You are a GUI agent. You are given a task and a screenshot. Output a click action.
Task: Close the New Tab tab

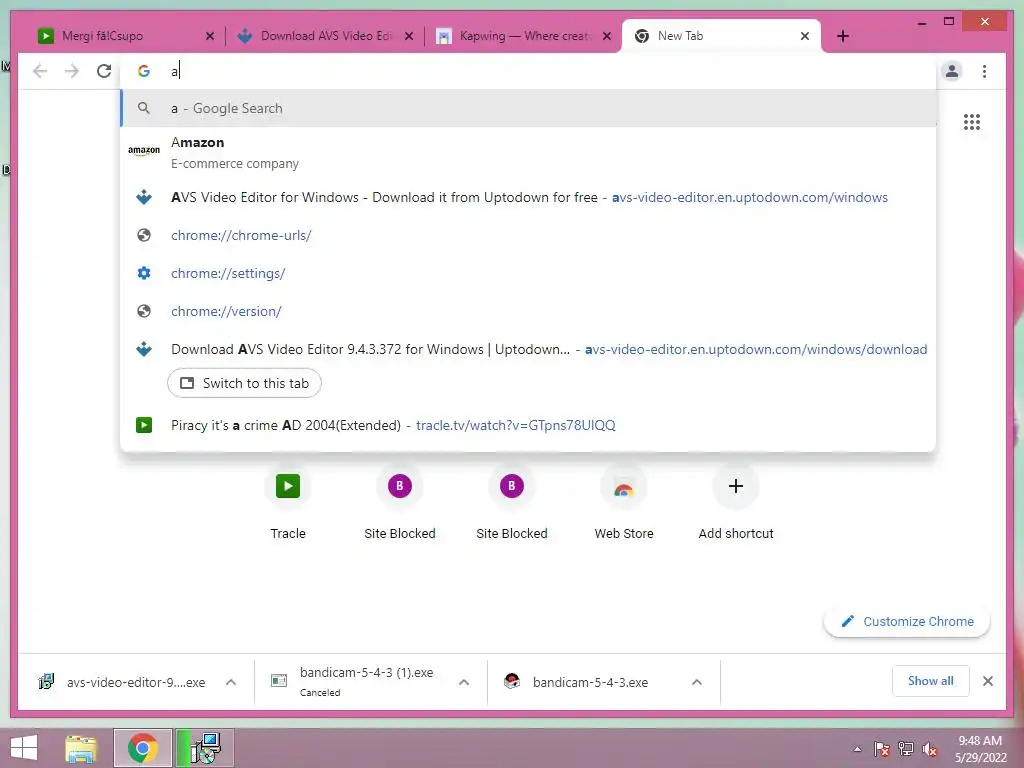click(805, 36)
